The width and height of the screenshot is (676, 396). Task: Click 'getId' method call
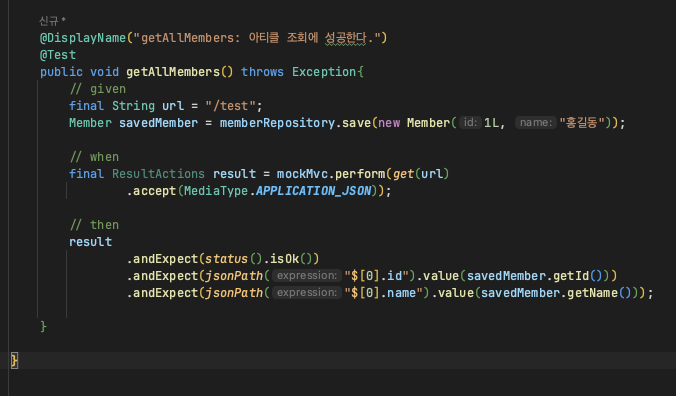(571, 276)
